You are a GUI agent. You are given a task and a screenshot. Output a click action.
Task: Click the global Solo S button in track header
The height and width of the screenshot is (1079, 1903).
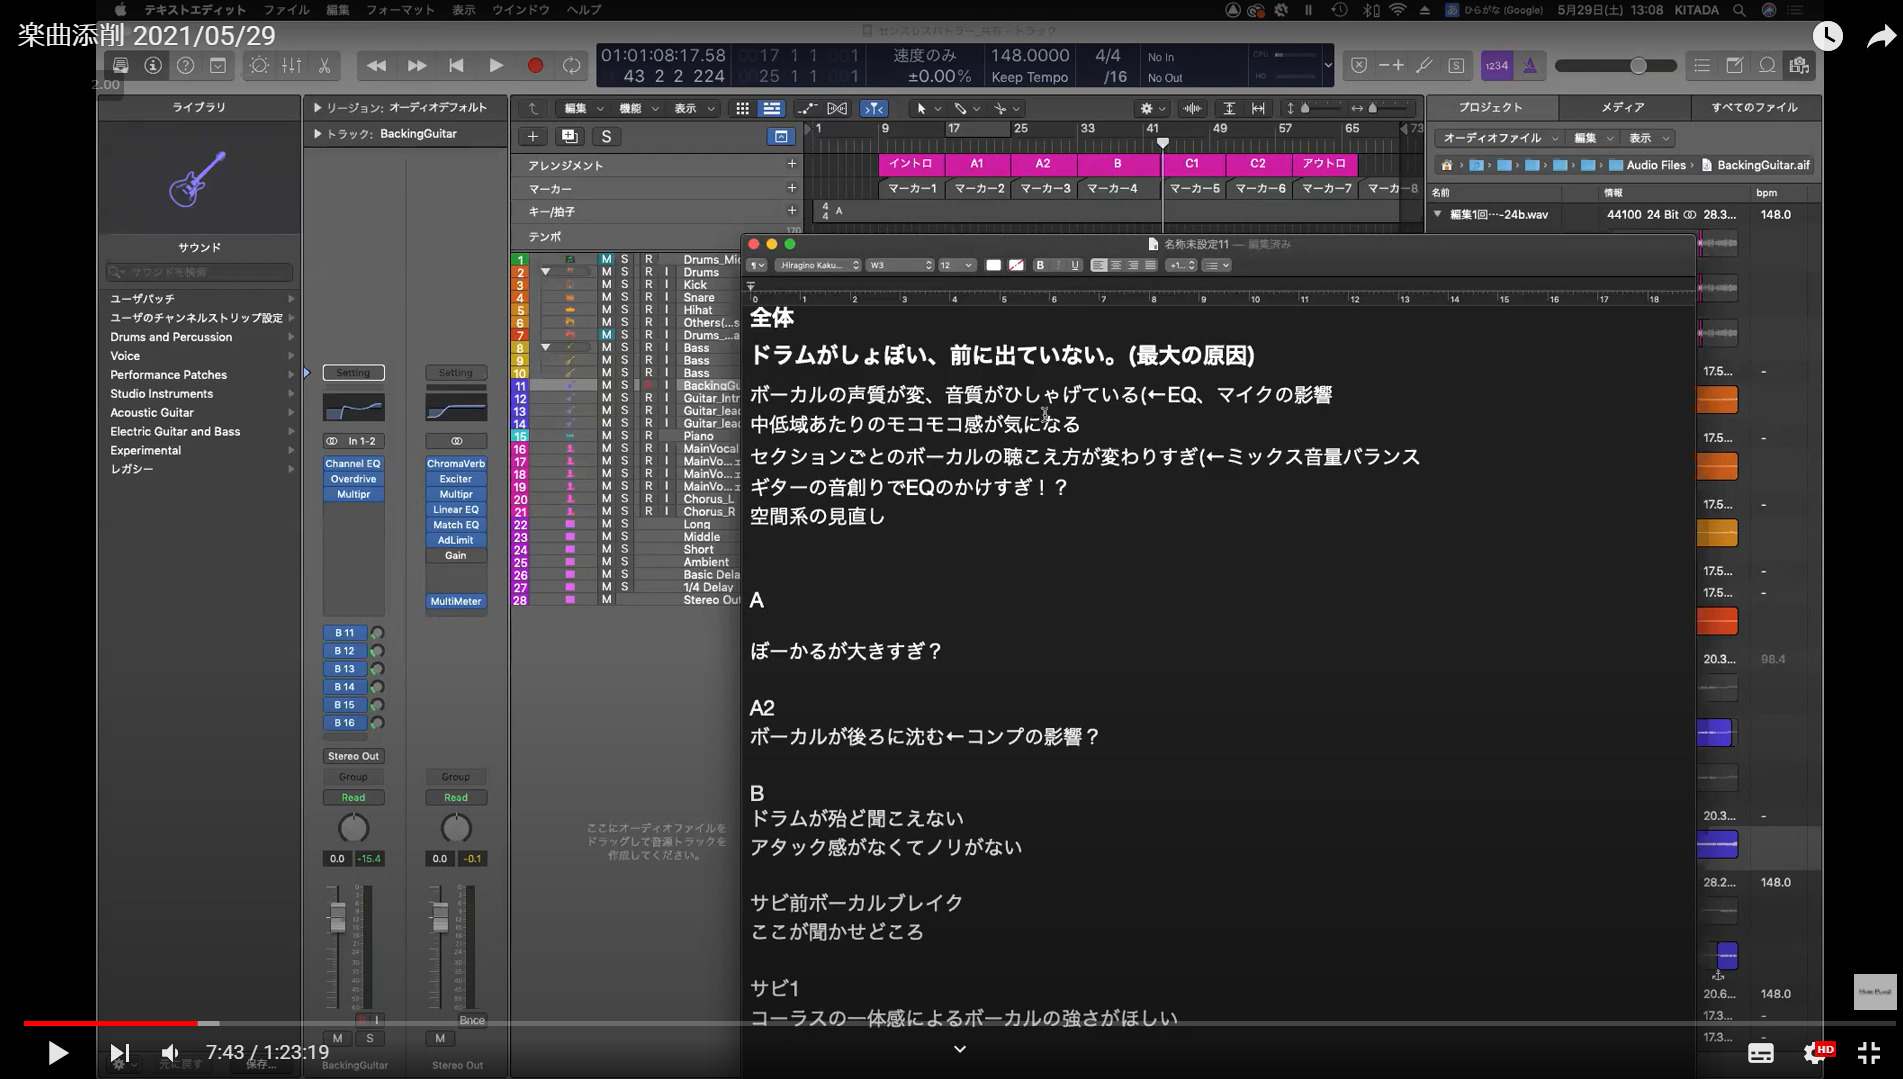point(606,136)
